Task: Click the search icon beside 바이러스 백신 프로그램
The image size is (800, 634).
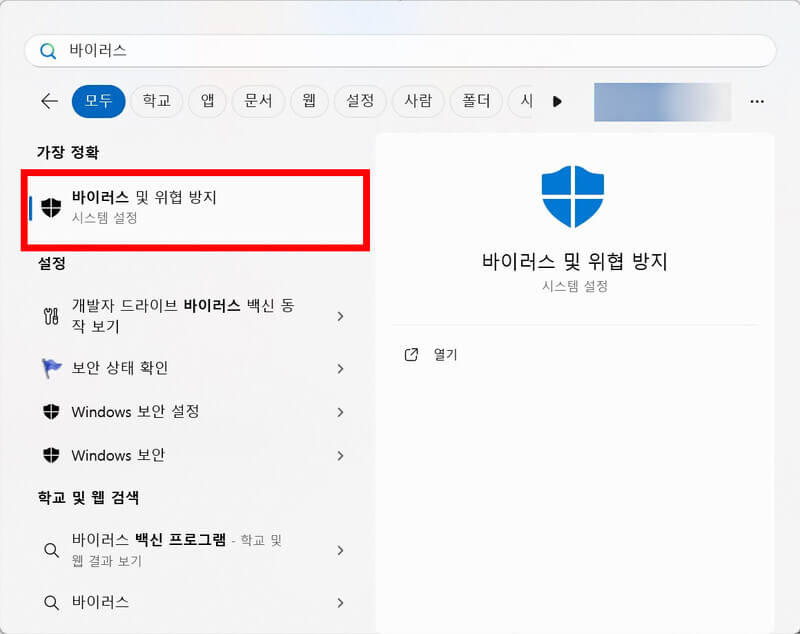Action: 51,550
